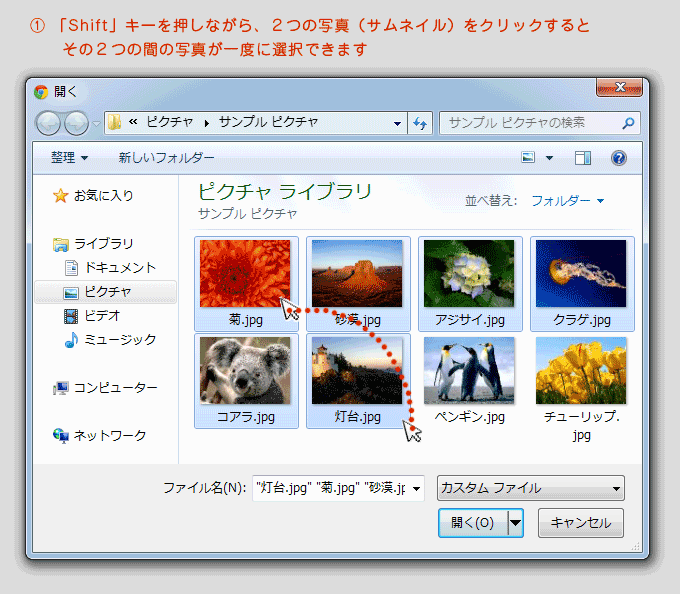Select ドキュメント library

pyautogui.click(x=120, y=268)
